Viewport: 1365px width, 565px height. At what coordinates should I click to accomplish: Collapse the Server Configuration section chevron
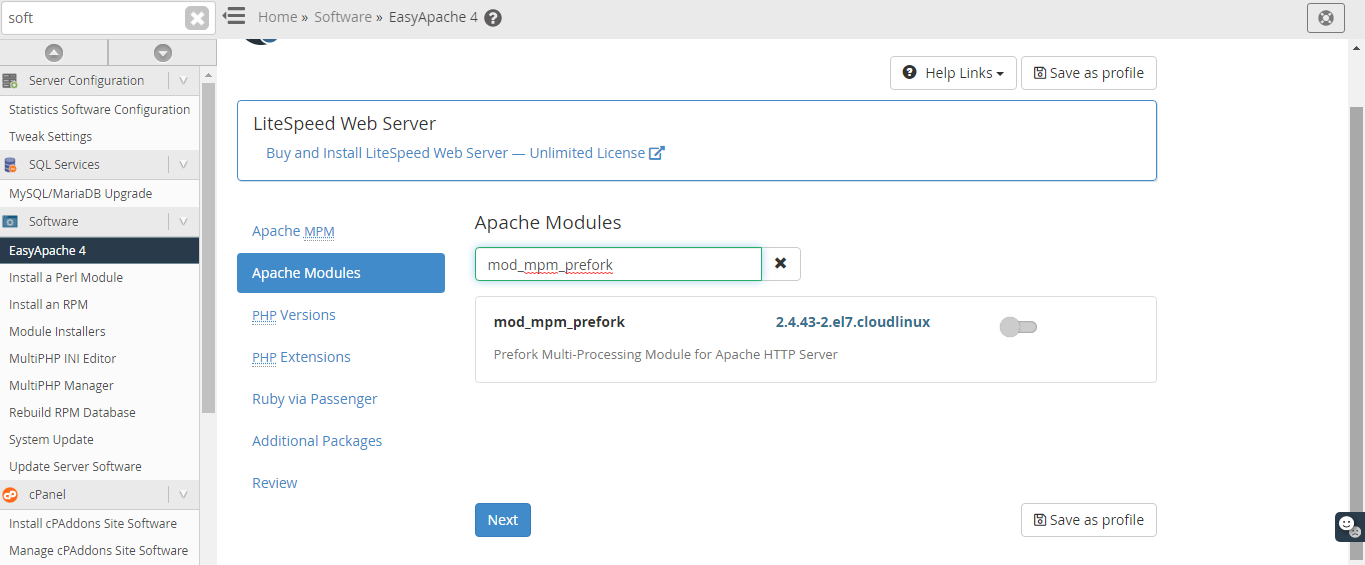(183, 81)
